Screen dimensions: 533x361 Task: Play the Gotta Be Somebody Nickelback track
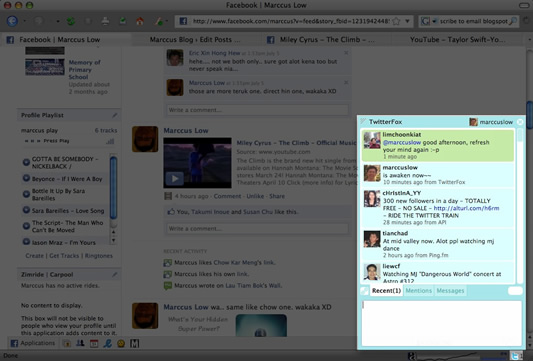click(x=26, y=162)
